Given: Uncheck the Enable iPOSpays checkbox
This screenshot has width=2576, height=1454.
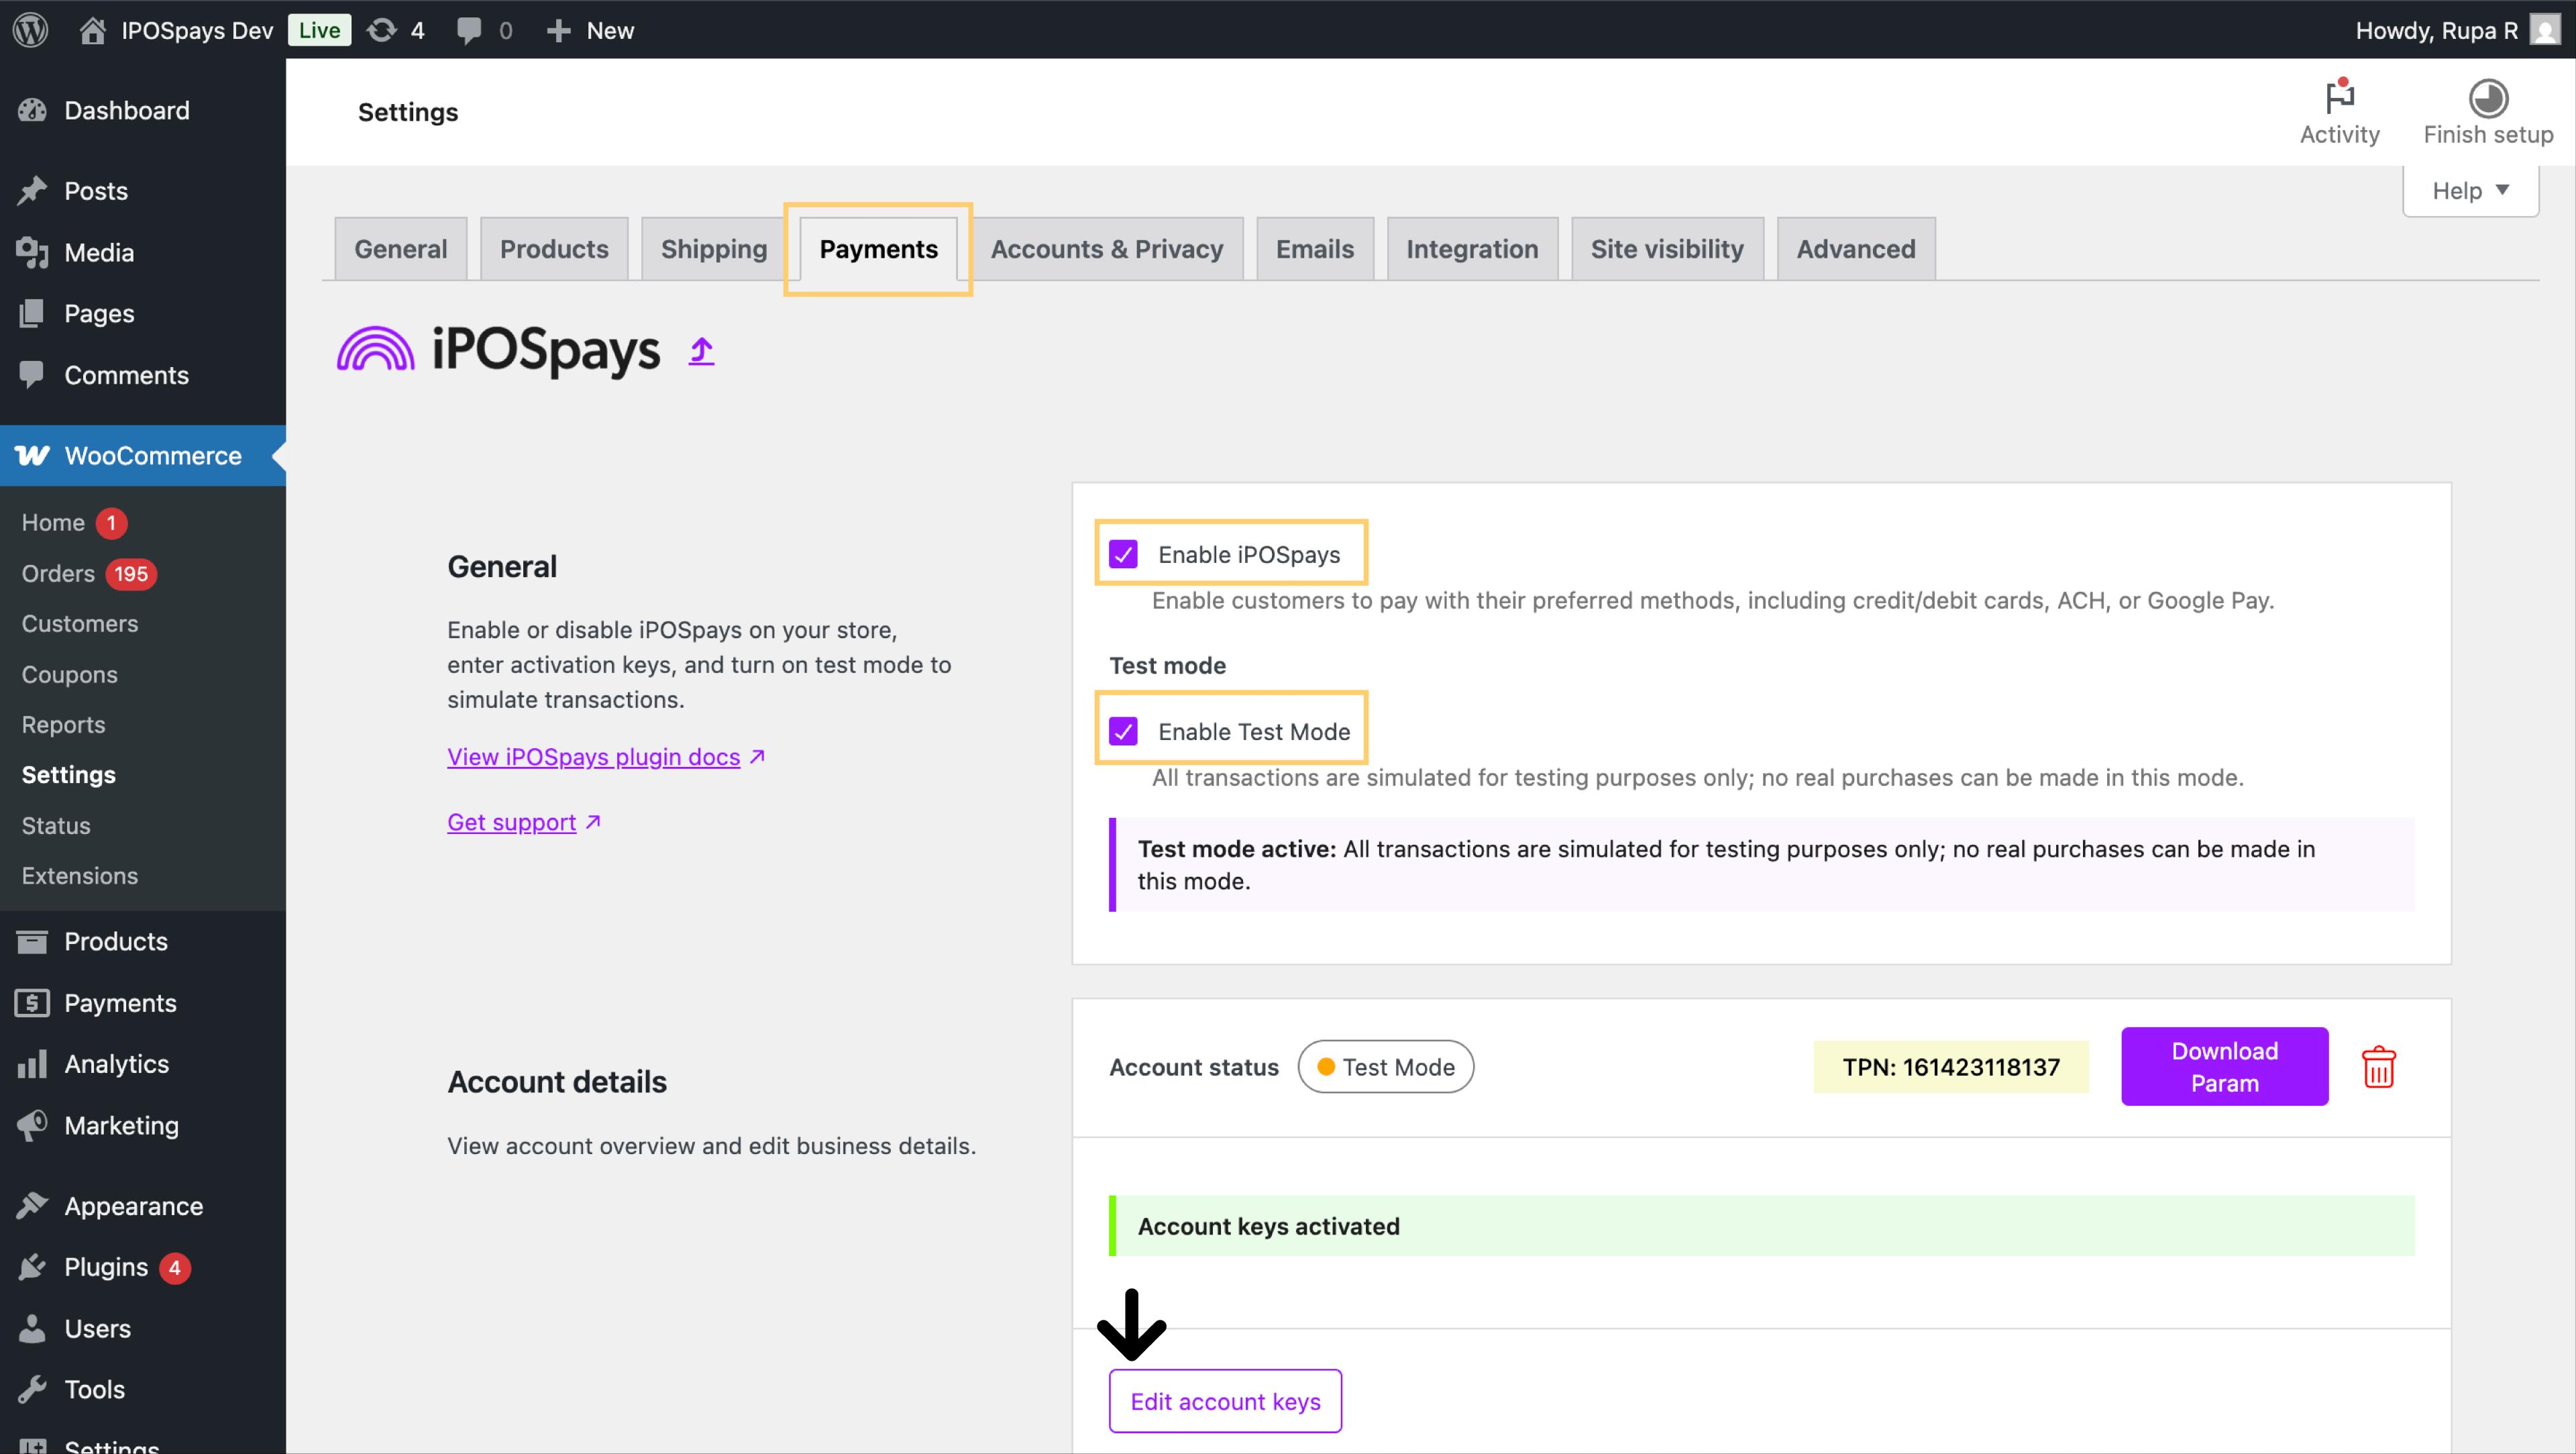Looking at the screenshot, I should (1123, 554).
